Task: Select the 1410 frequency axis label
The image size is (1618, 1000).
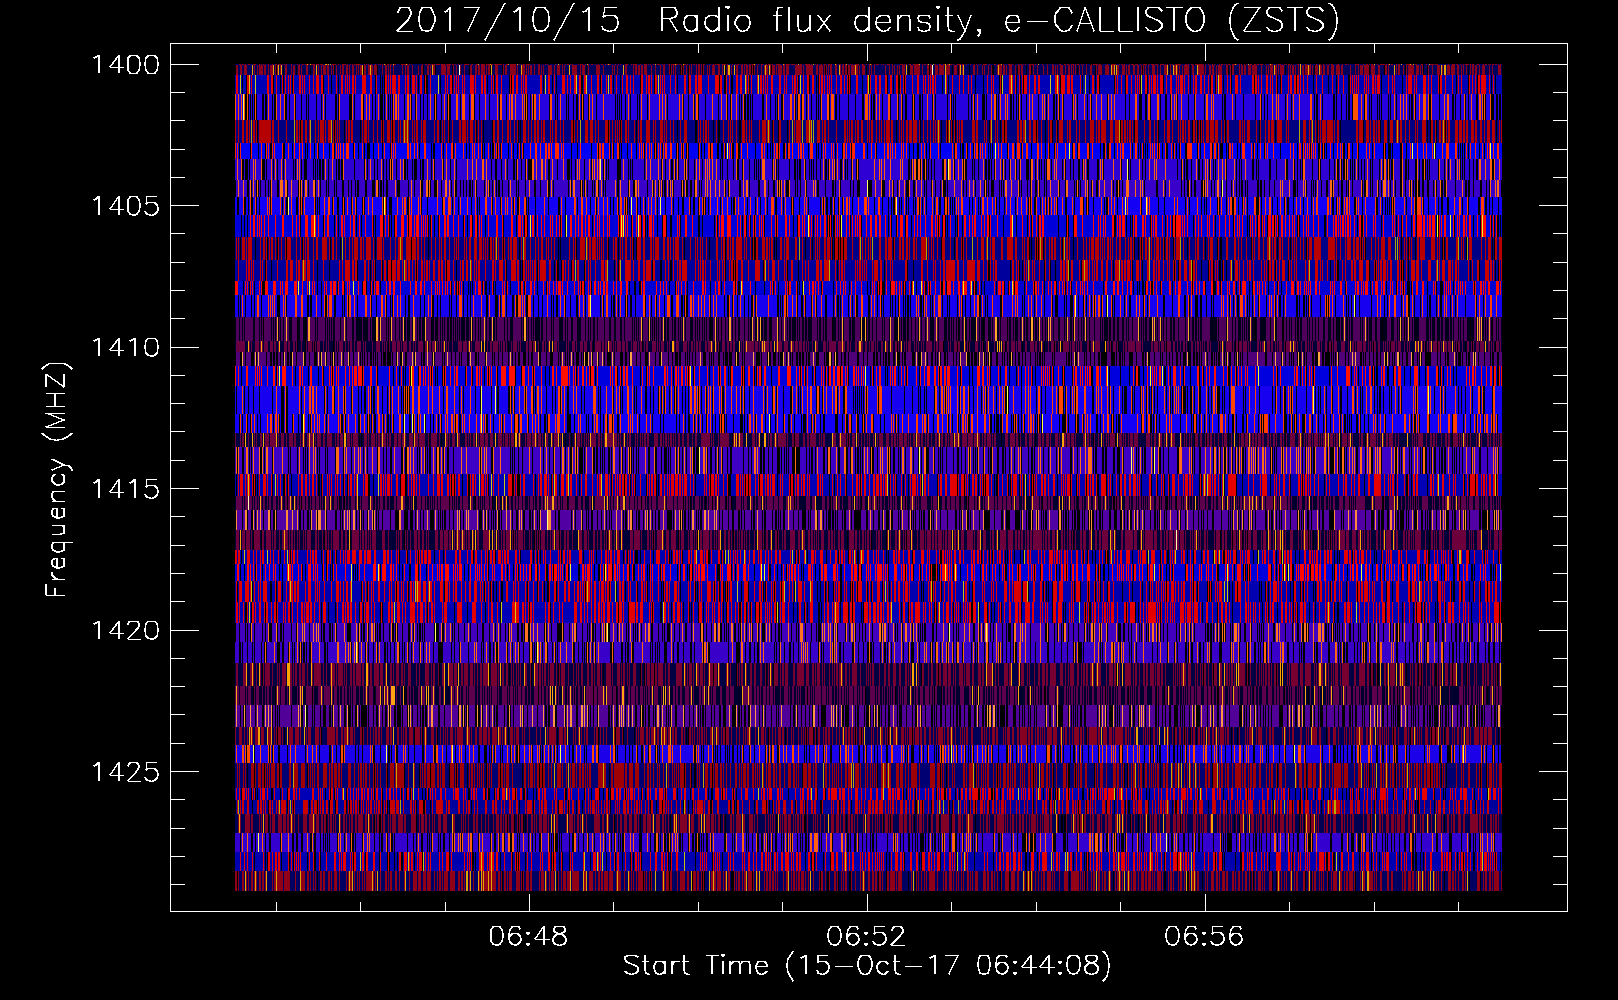Action: [125, 348]
